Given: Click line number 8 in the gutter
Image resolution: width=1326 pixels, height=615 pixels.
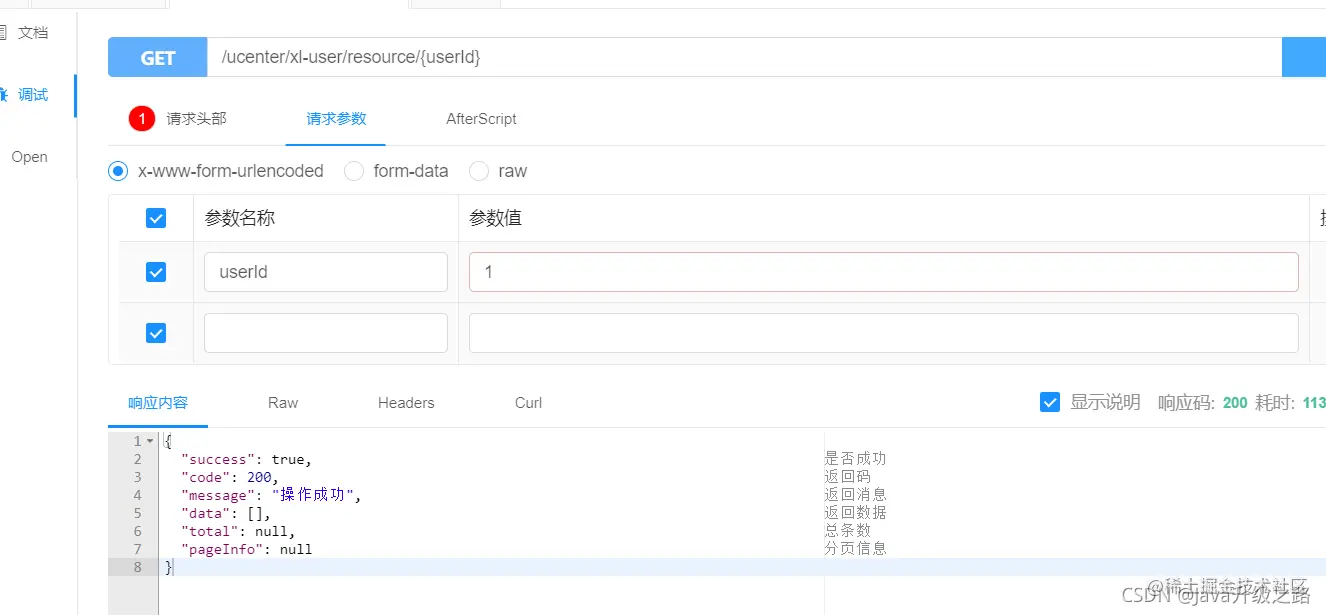Looking at the screenshot, I should [138, 567].
